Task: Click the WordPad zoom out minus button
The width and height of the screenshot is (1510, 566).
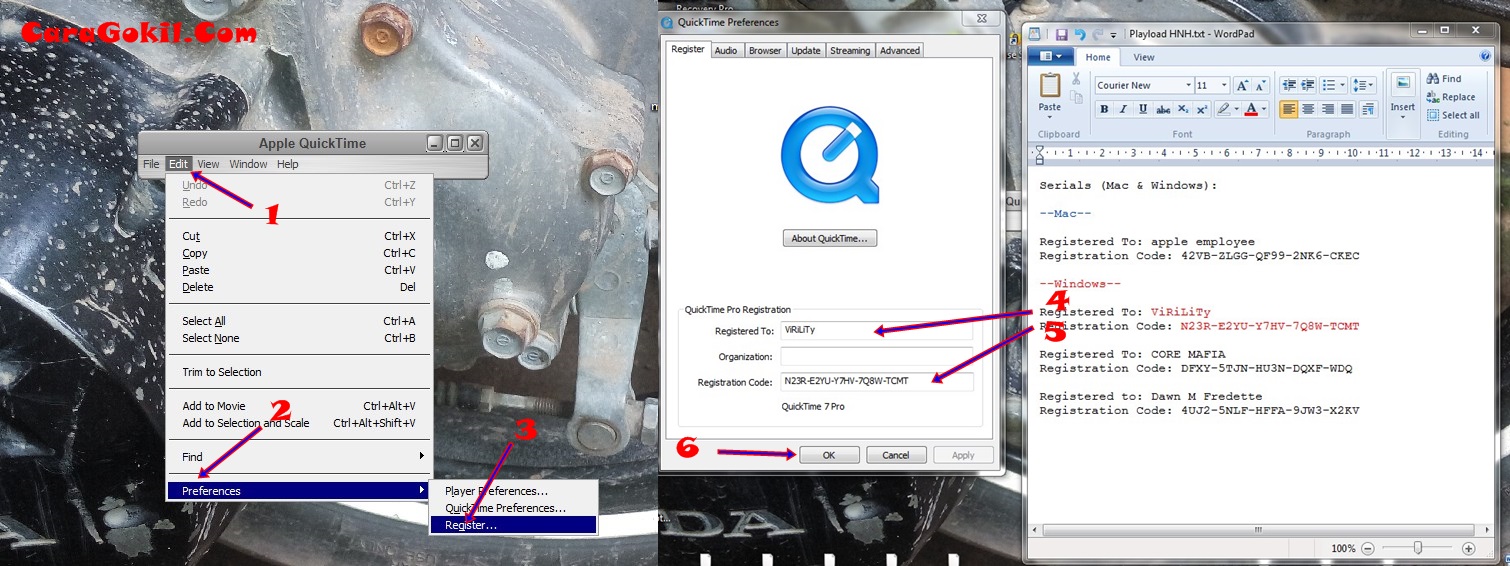Action: (x=1368, y=548)
